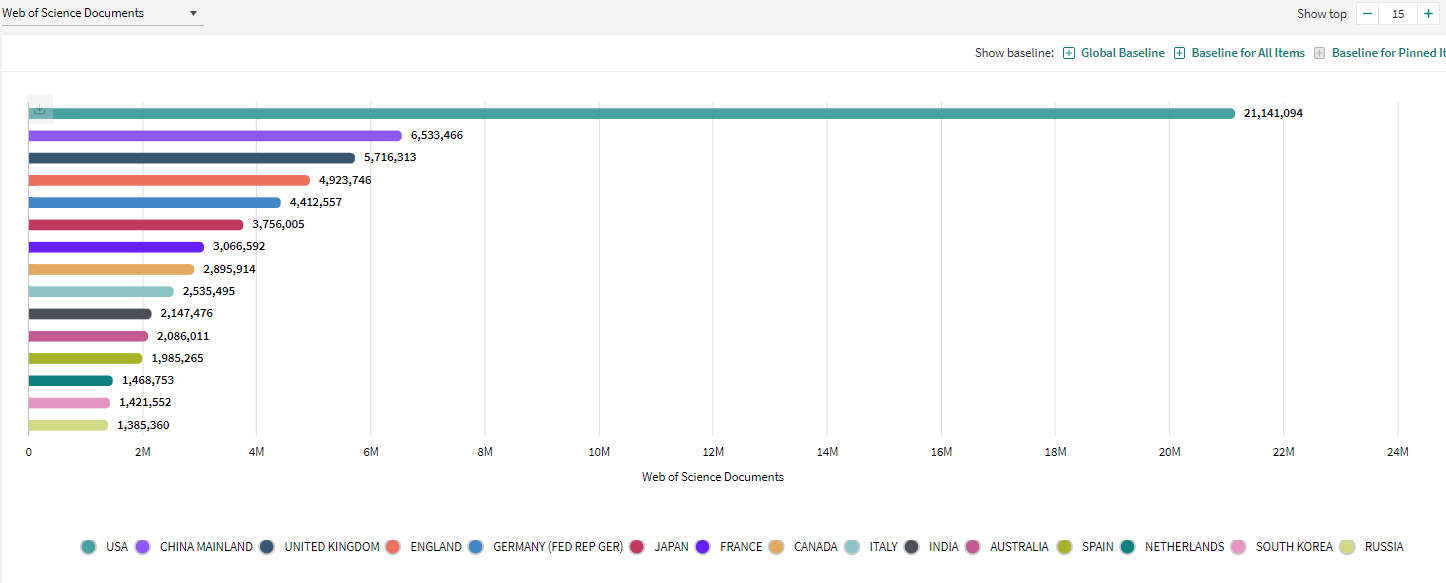1446x583 pixels.
Task: Click the RUSSIA legend color swatch
Action: tap(1347, 547)
